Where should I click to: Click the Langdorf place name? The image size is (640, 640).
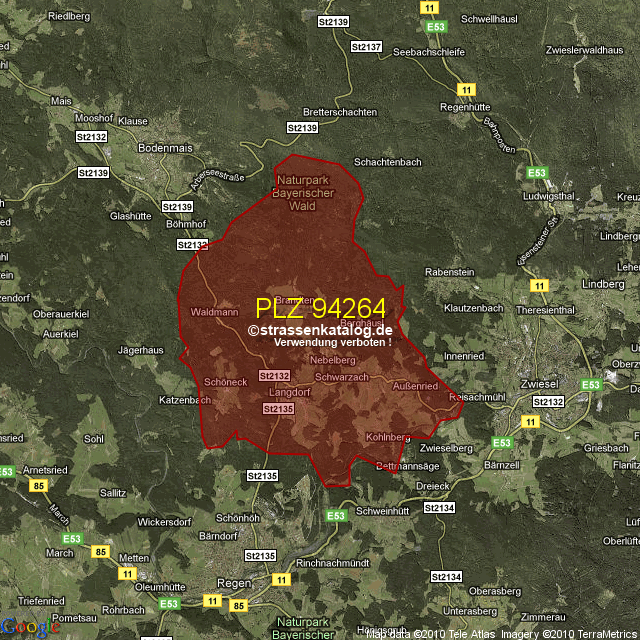[289, 393]
